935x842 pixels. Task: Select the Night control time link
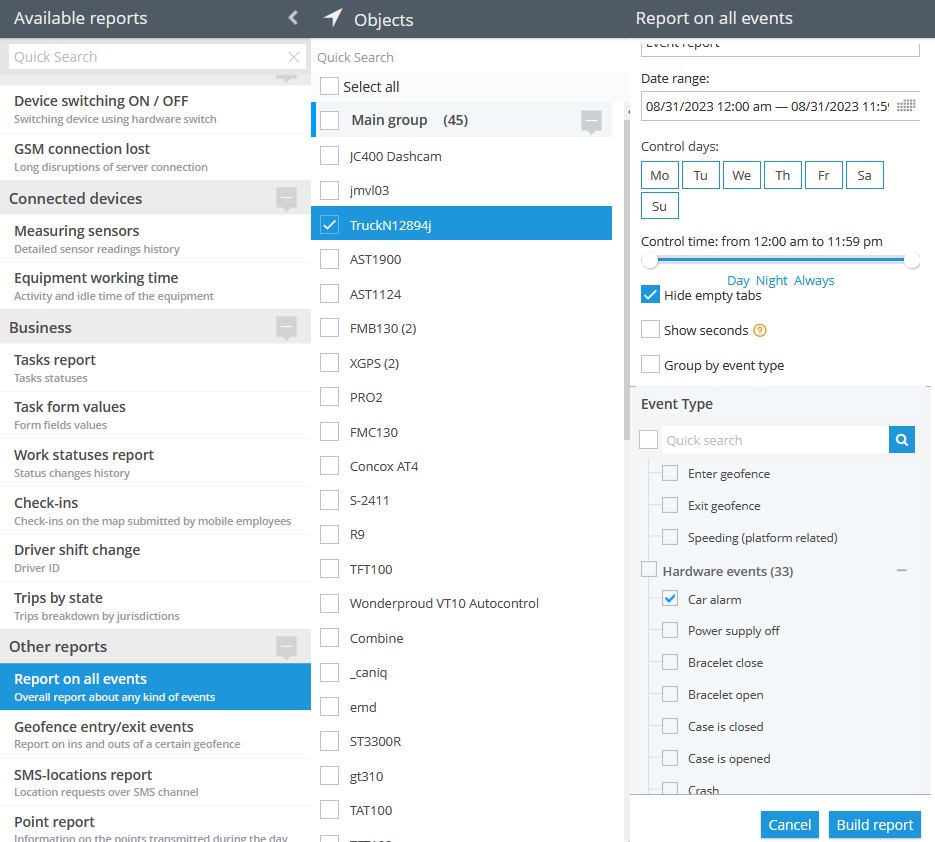(771, 280)
